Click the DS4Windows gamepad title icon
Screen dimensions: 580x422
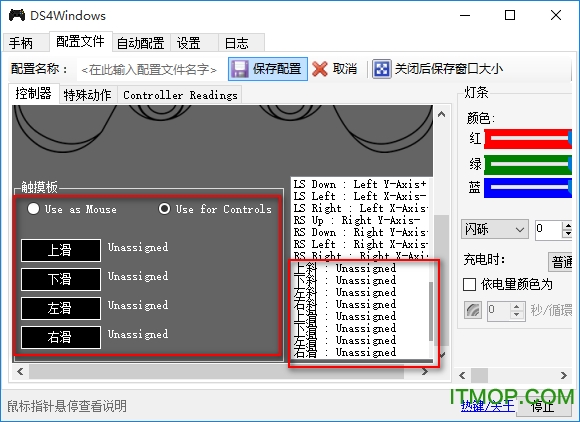(x=17, y=15)
